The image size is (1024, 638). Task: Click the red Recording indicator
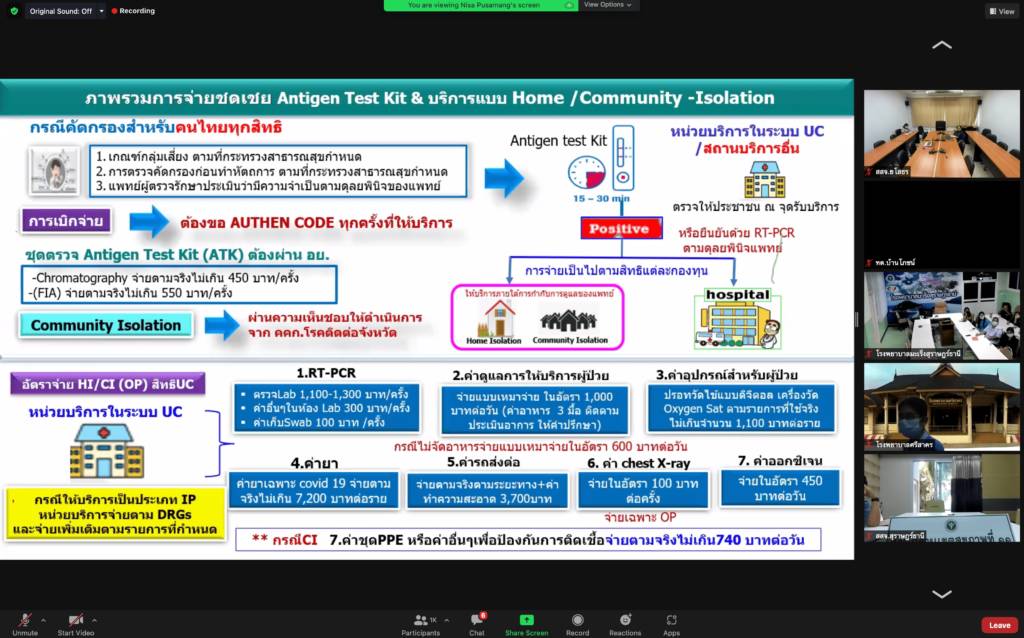coord(133,11)
